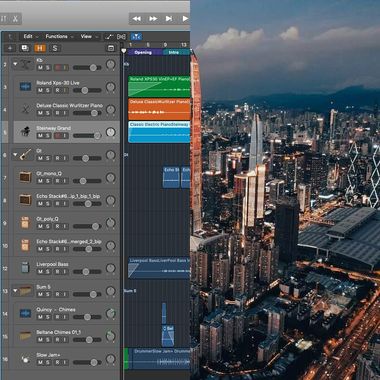Click the Beltane Chimes 01_1 icon
380x380 pixels.
25,336
